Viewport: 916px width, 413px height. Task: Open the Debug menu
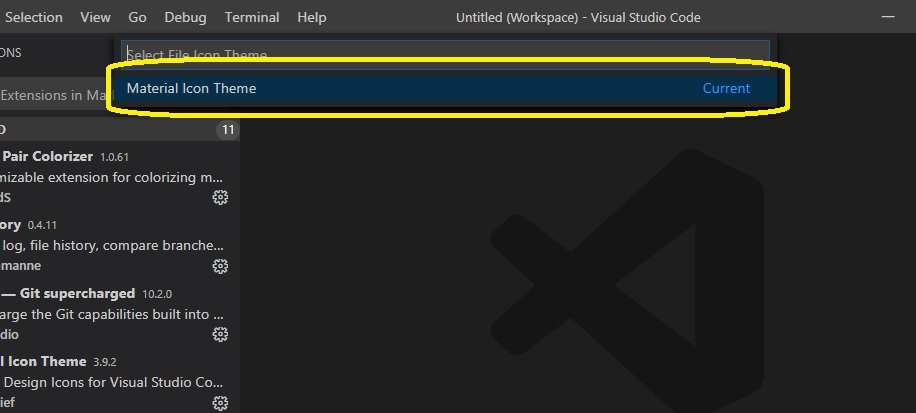click(x=185, y=18)
